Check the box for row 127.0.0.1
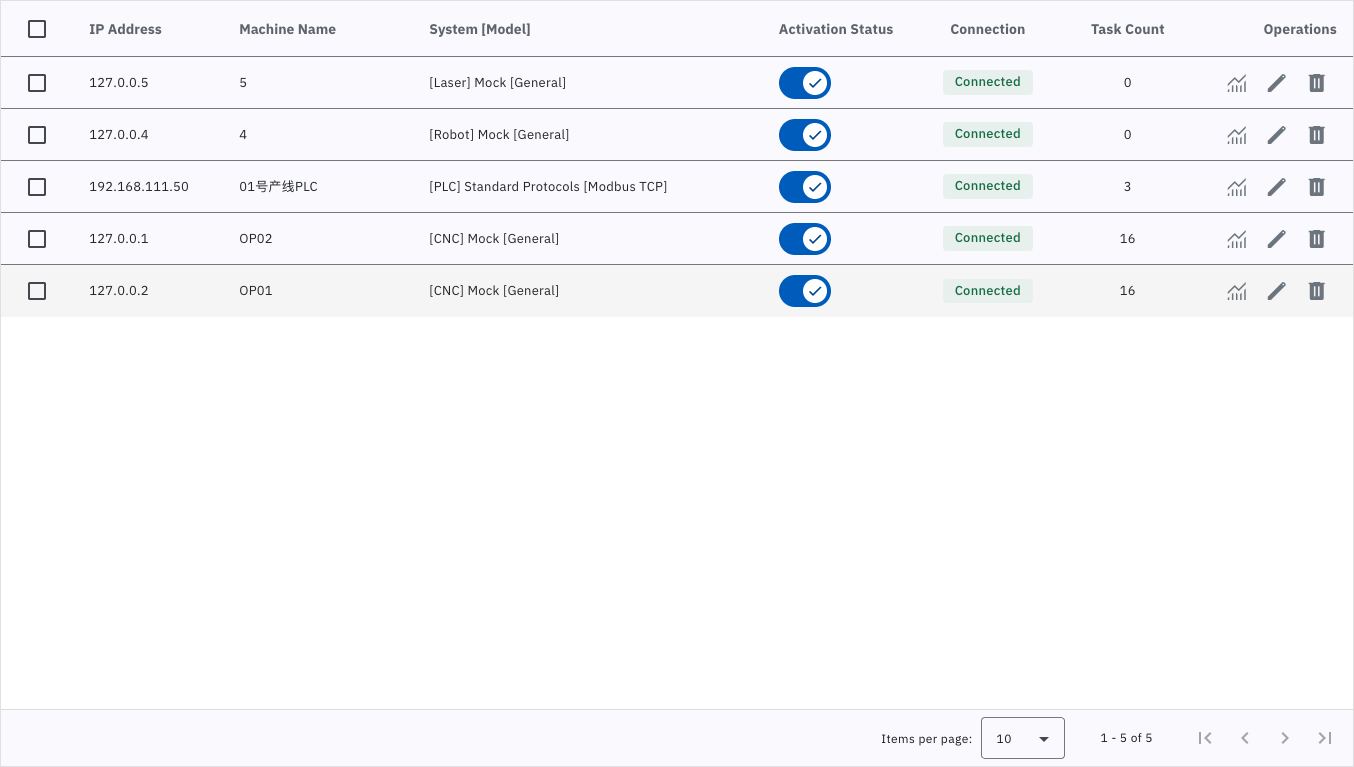Viewport: 1354px width, 767px height. click(x=37, y=239)
